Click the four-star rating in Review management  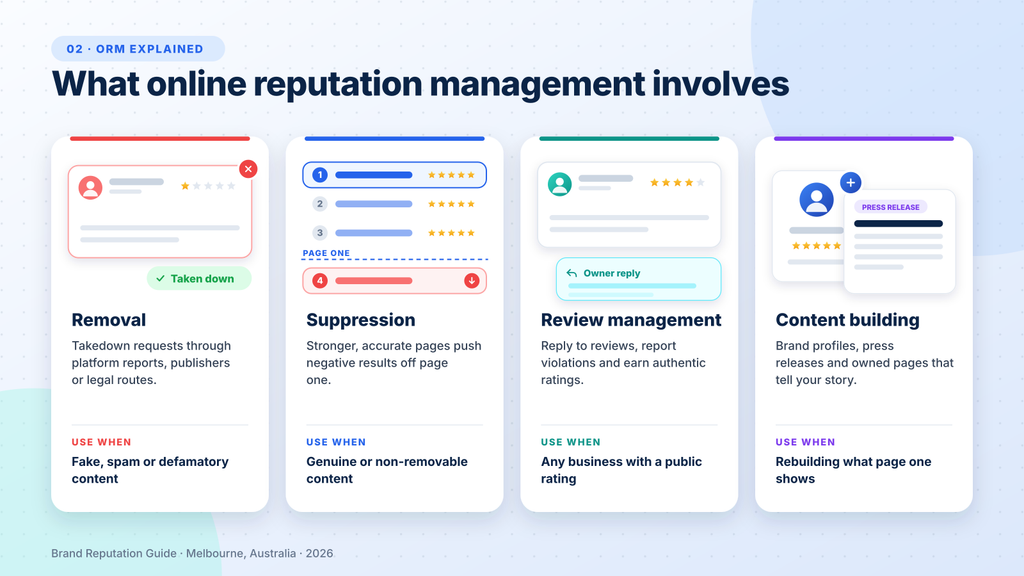click(677, 183)
